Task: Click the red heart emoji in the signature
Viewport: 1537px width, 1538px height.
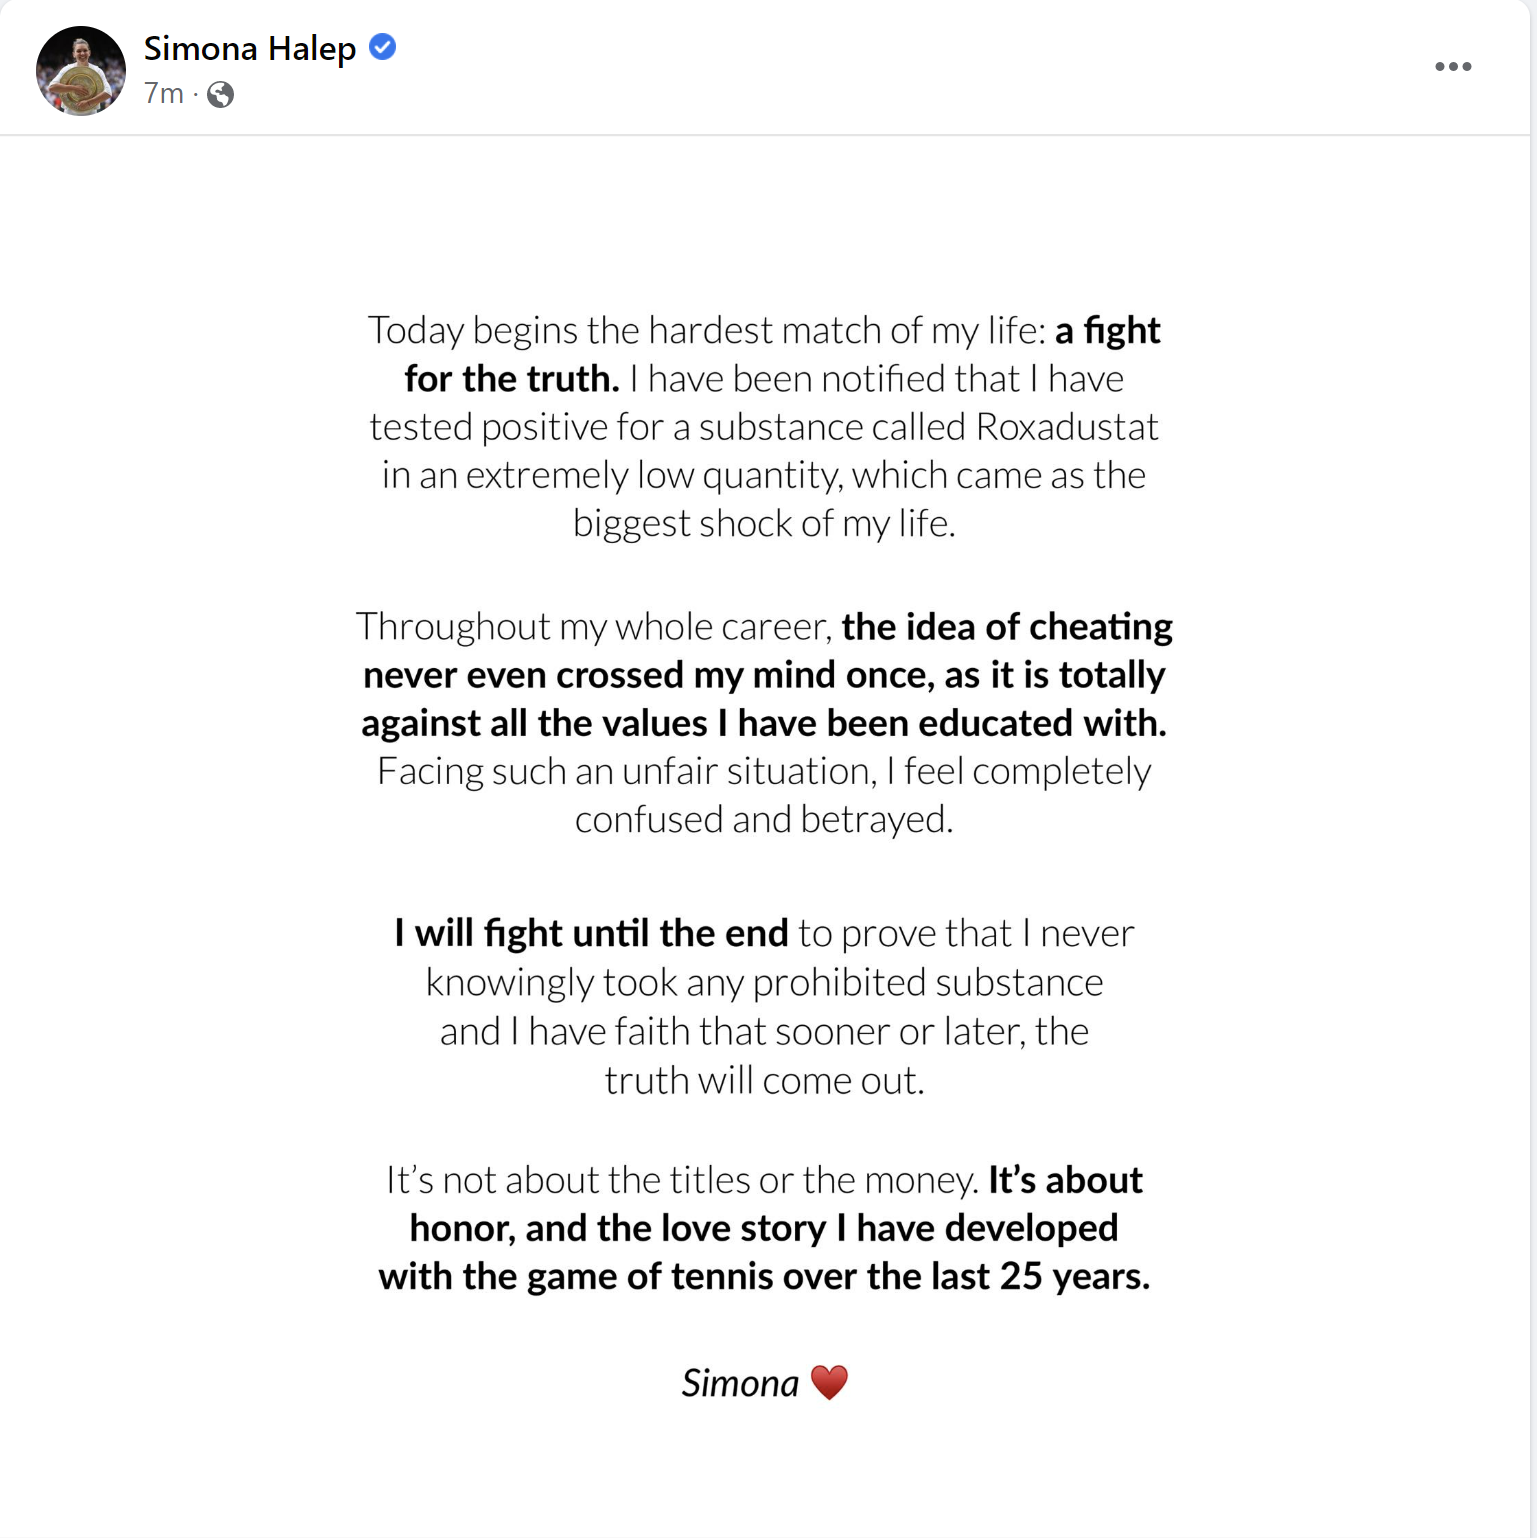Action: click(x=827, y=1381)
